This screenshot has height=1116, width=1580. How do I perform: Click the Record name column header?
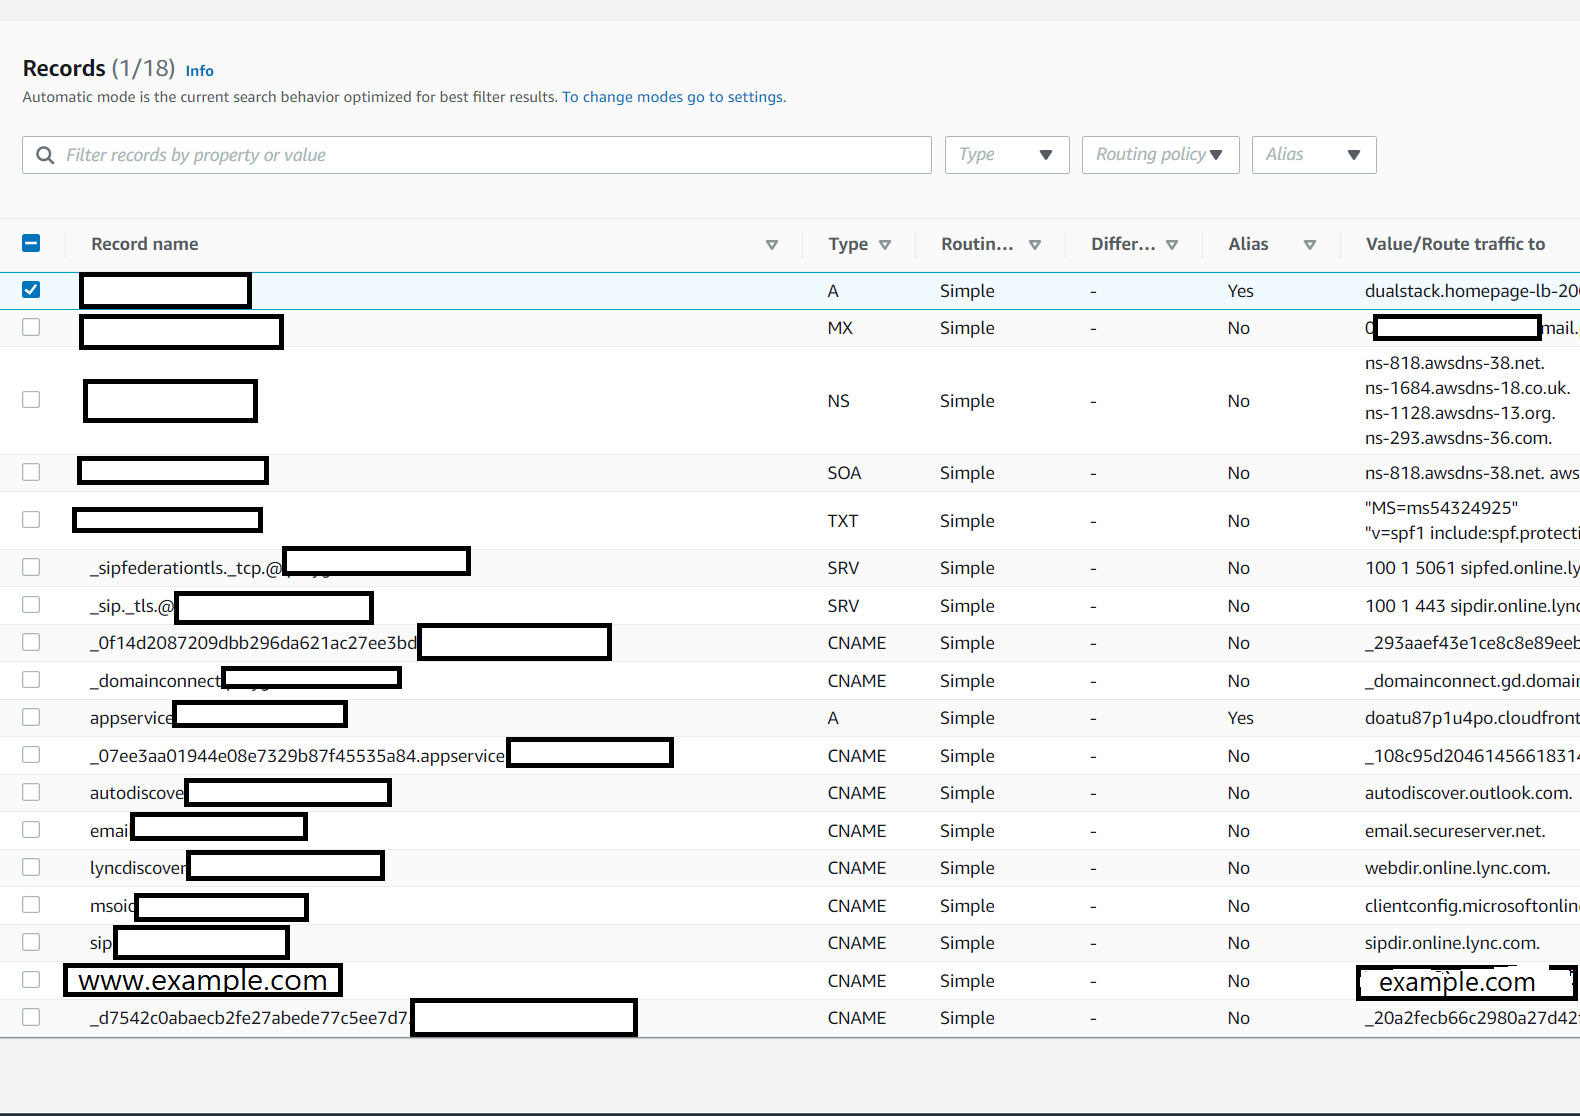pos(145,244)
